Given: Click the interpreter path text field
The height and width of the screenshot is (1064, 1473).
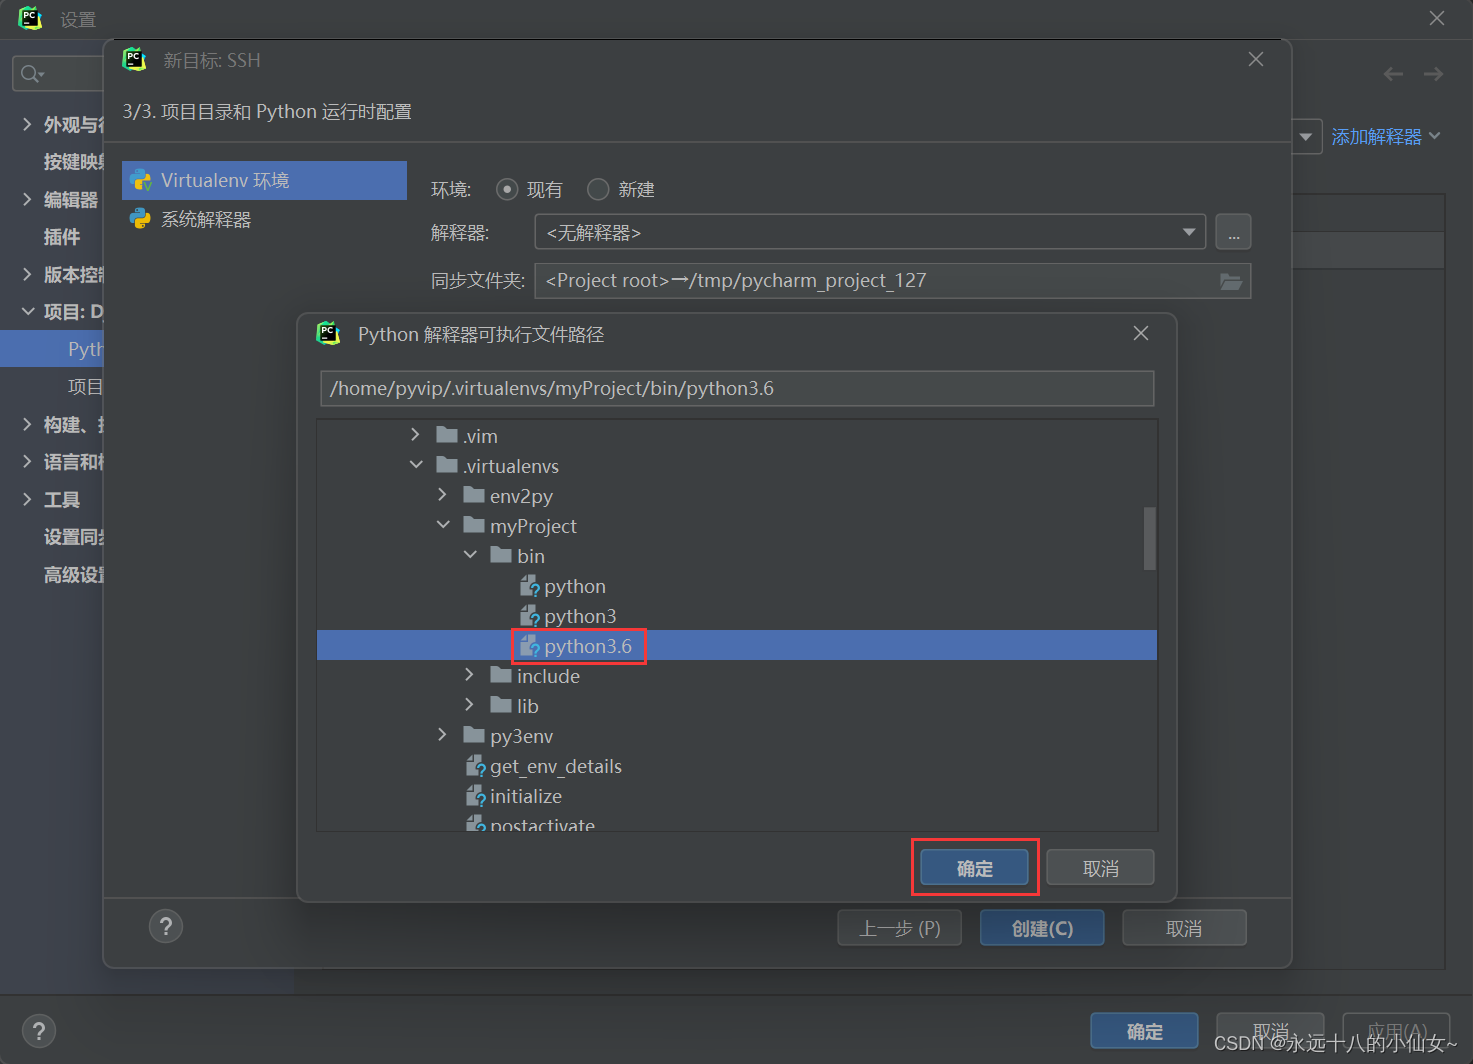Looking at the screenshot, I should [737, 388].
